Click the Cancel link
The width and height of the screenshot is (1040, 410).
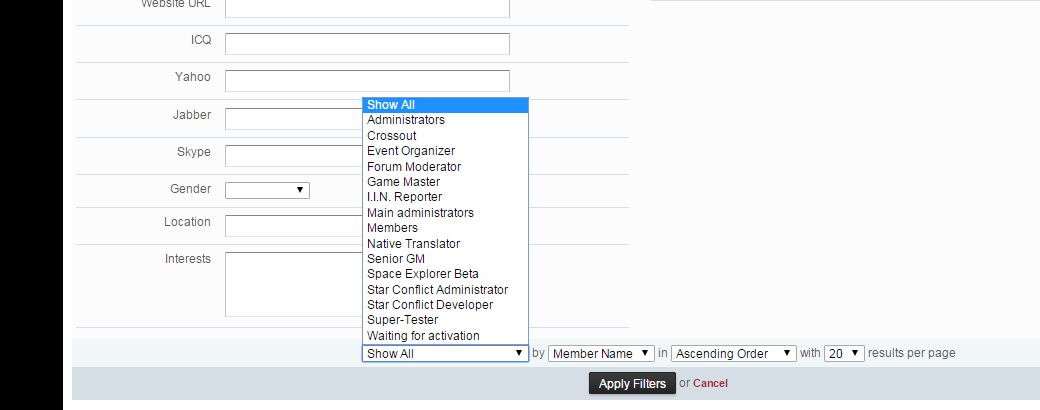click(710, 384)
